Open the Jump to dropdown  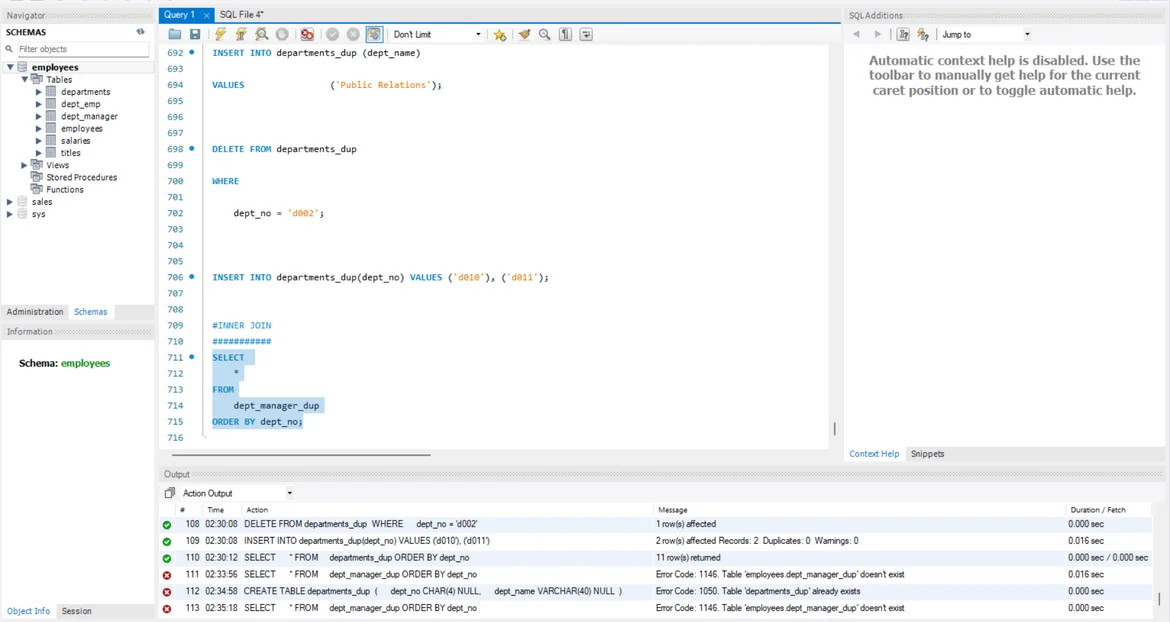click(x=985, y=34)
